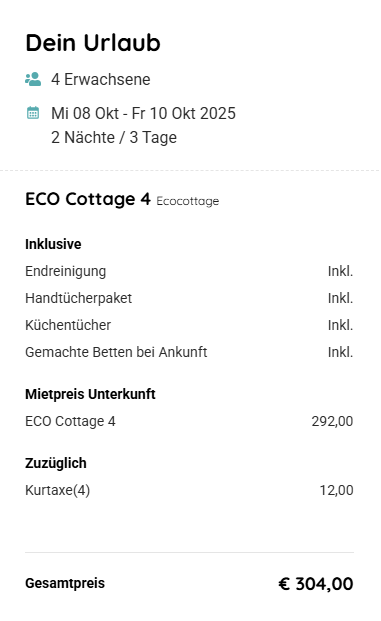Click the € 304,00 Gesamtpreis total
This screenshot has height=621, width=381.
(316, 584)
